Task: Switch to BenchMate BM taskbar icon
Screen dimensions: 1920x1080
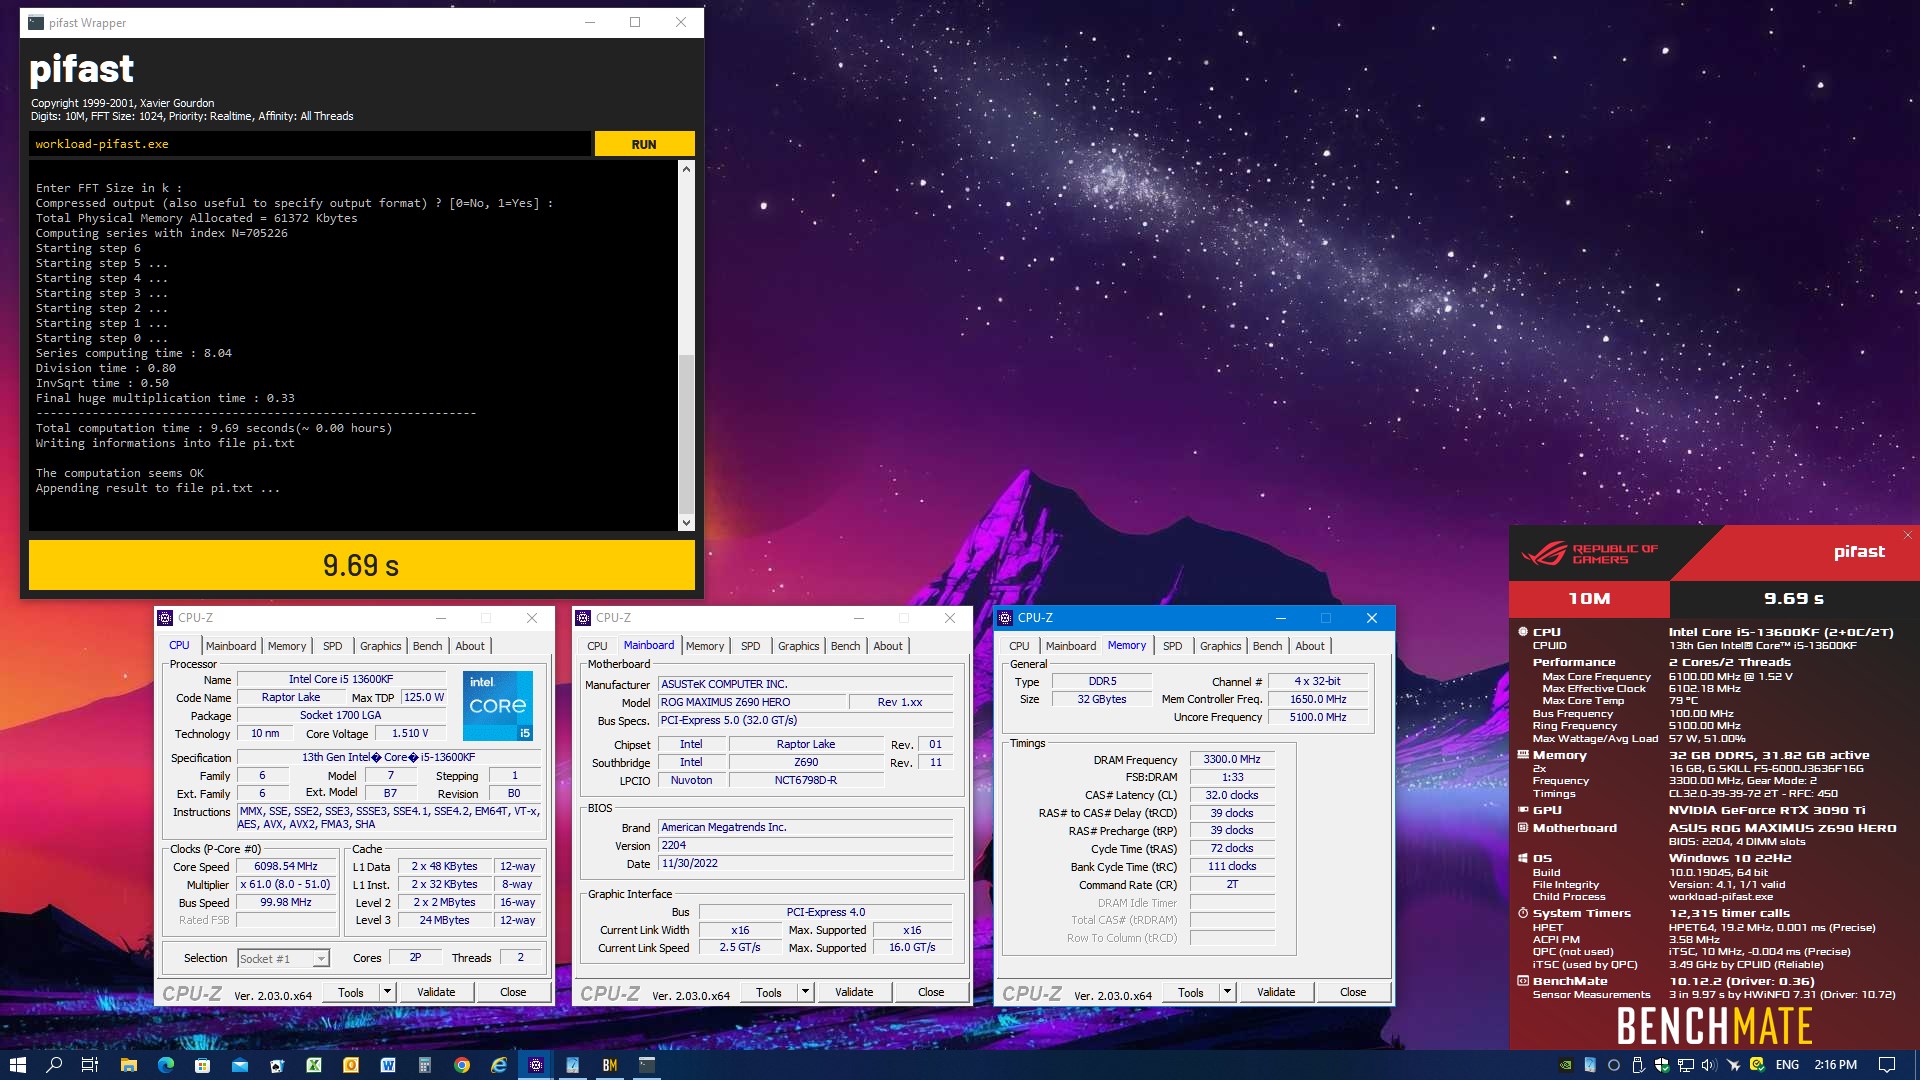Action: (609, 1065)
